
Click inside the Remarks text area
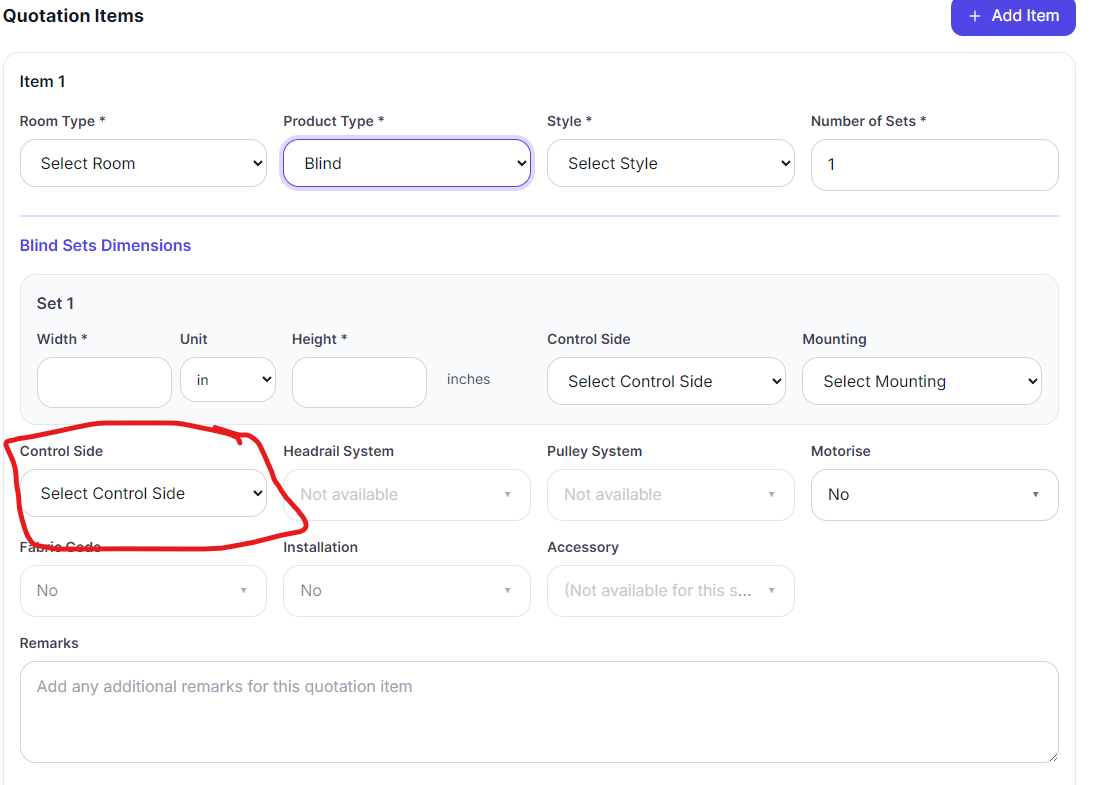point(538,712)
